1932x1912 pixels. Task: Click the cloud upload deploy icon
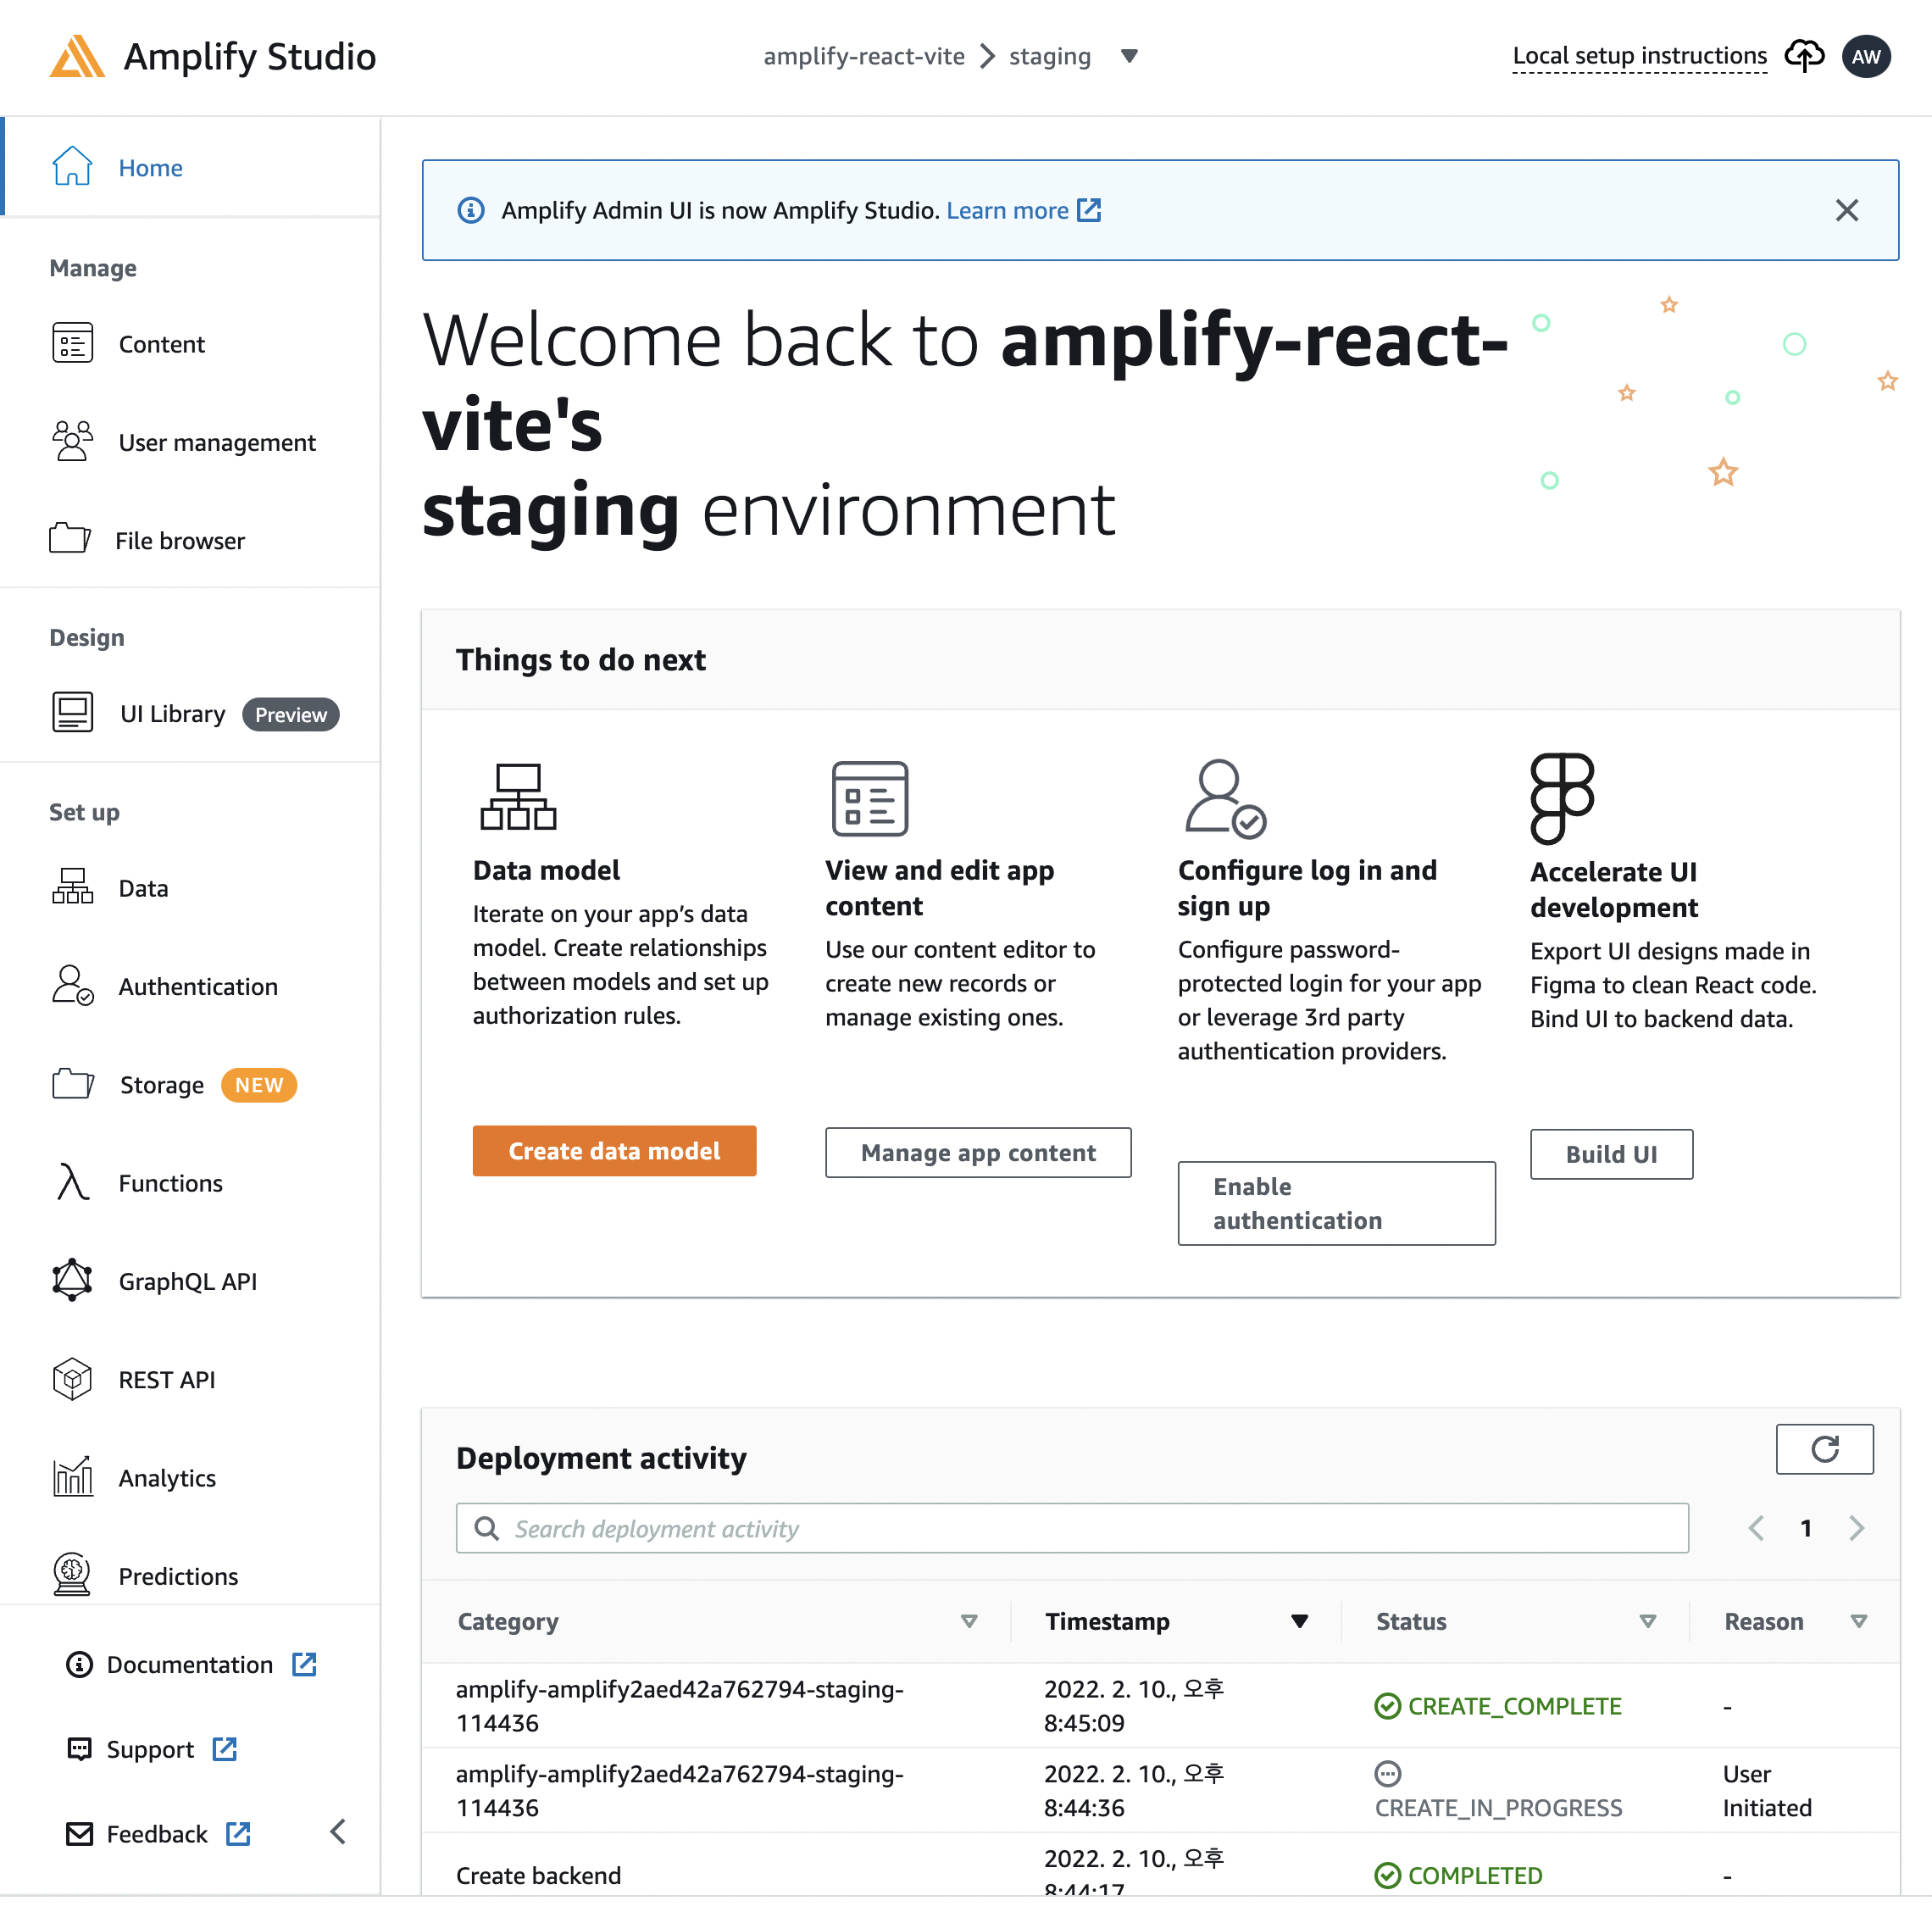[1803, 56]
